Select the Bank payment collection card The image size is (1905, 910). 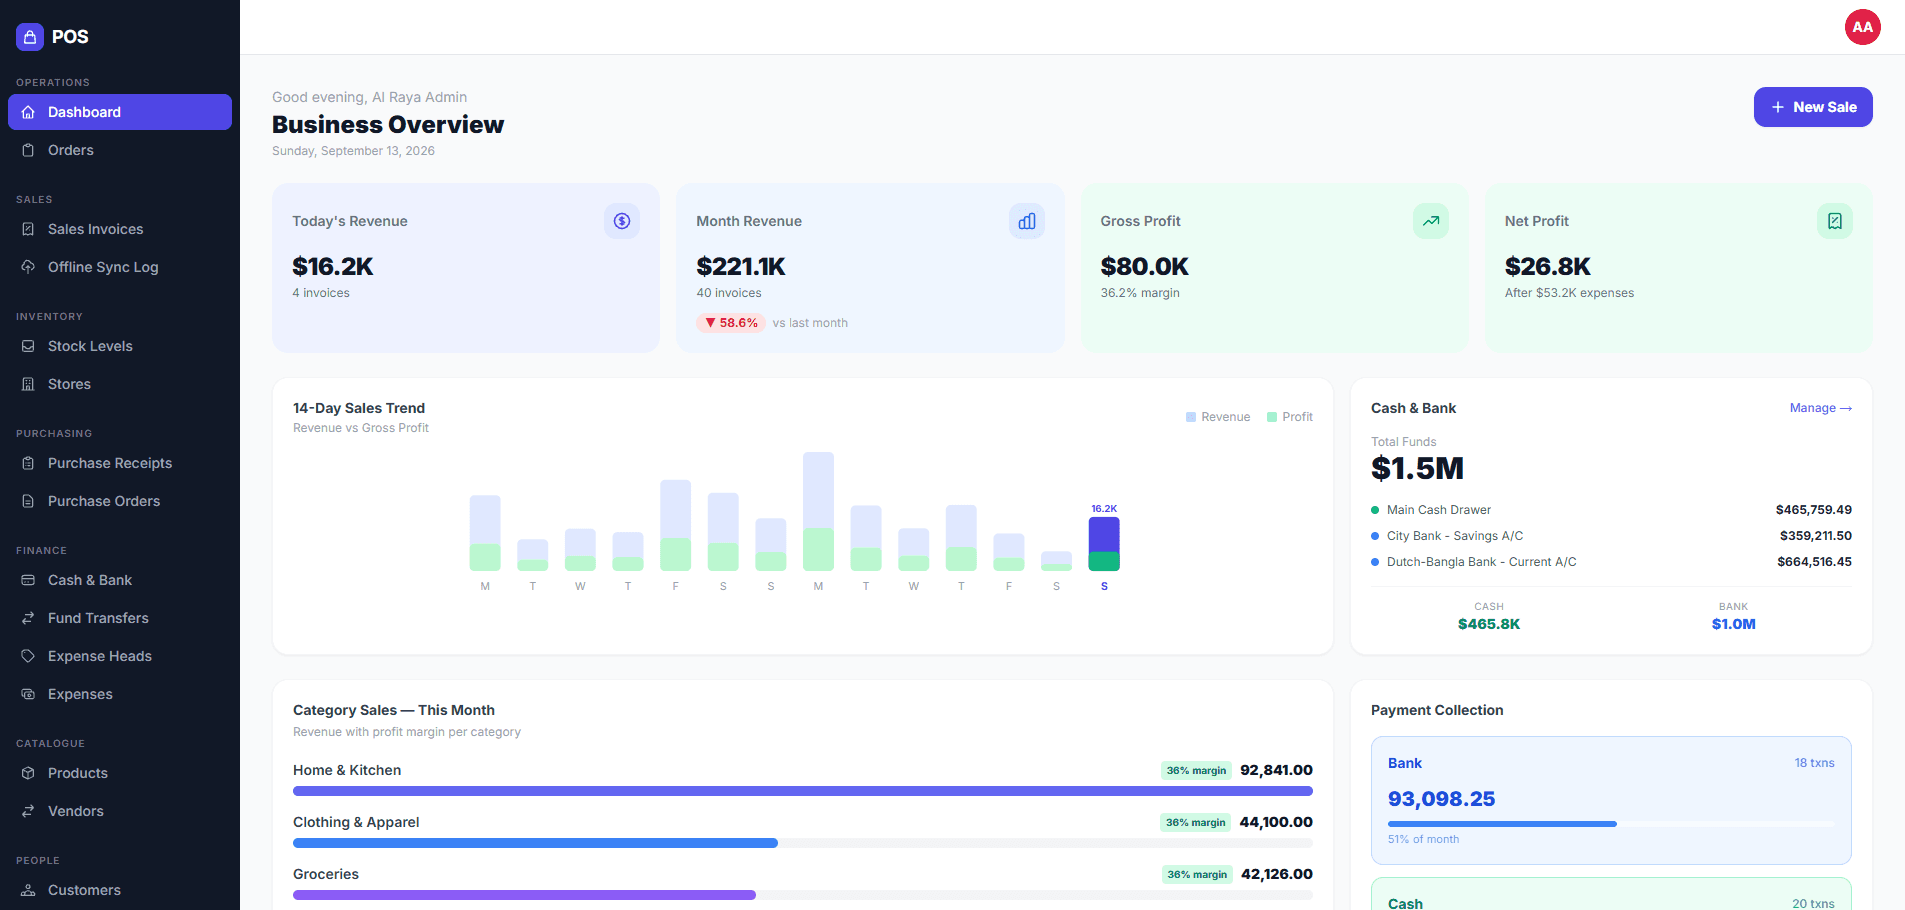[1611, 801]
